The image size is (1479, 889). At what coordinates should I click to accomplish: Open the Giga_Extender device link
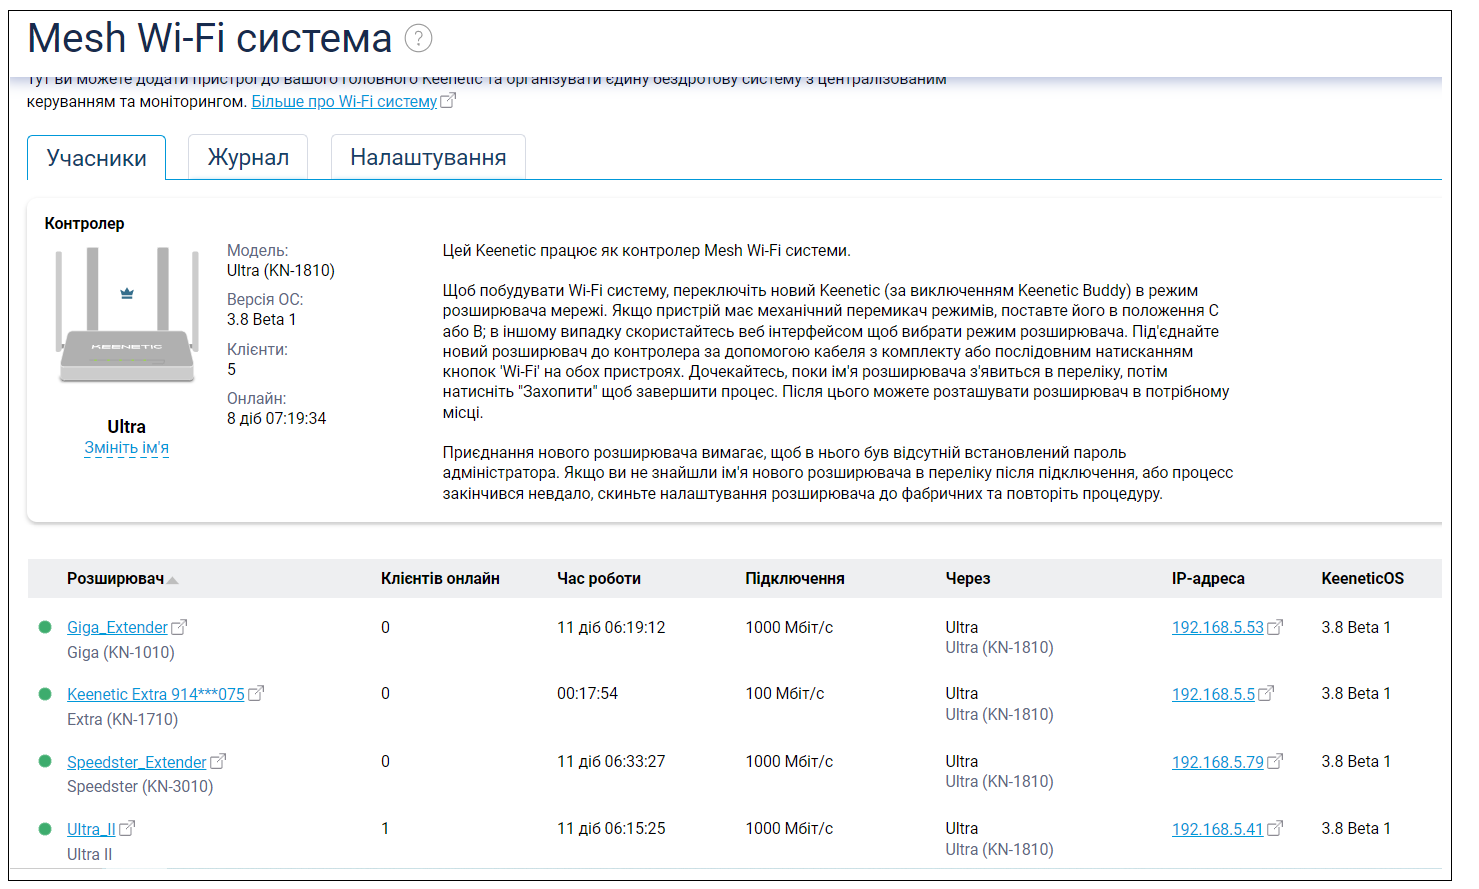117,628
